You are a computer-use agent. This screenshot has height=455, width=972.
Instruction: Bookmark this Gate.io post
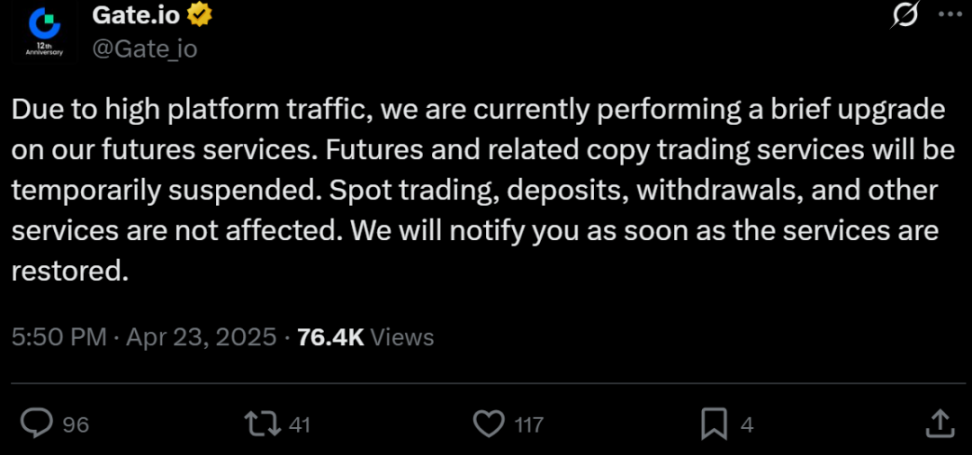point(714,424)
